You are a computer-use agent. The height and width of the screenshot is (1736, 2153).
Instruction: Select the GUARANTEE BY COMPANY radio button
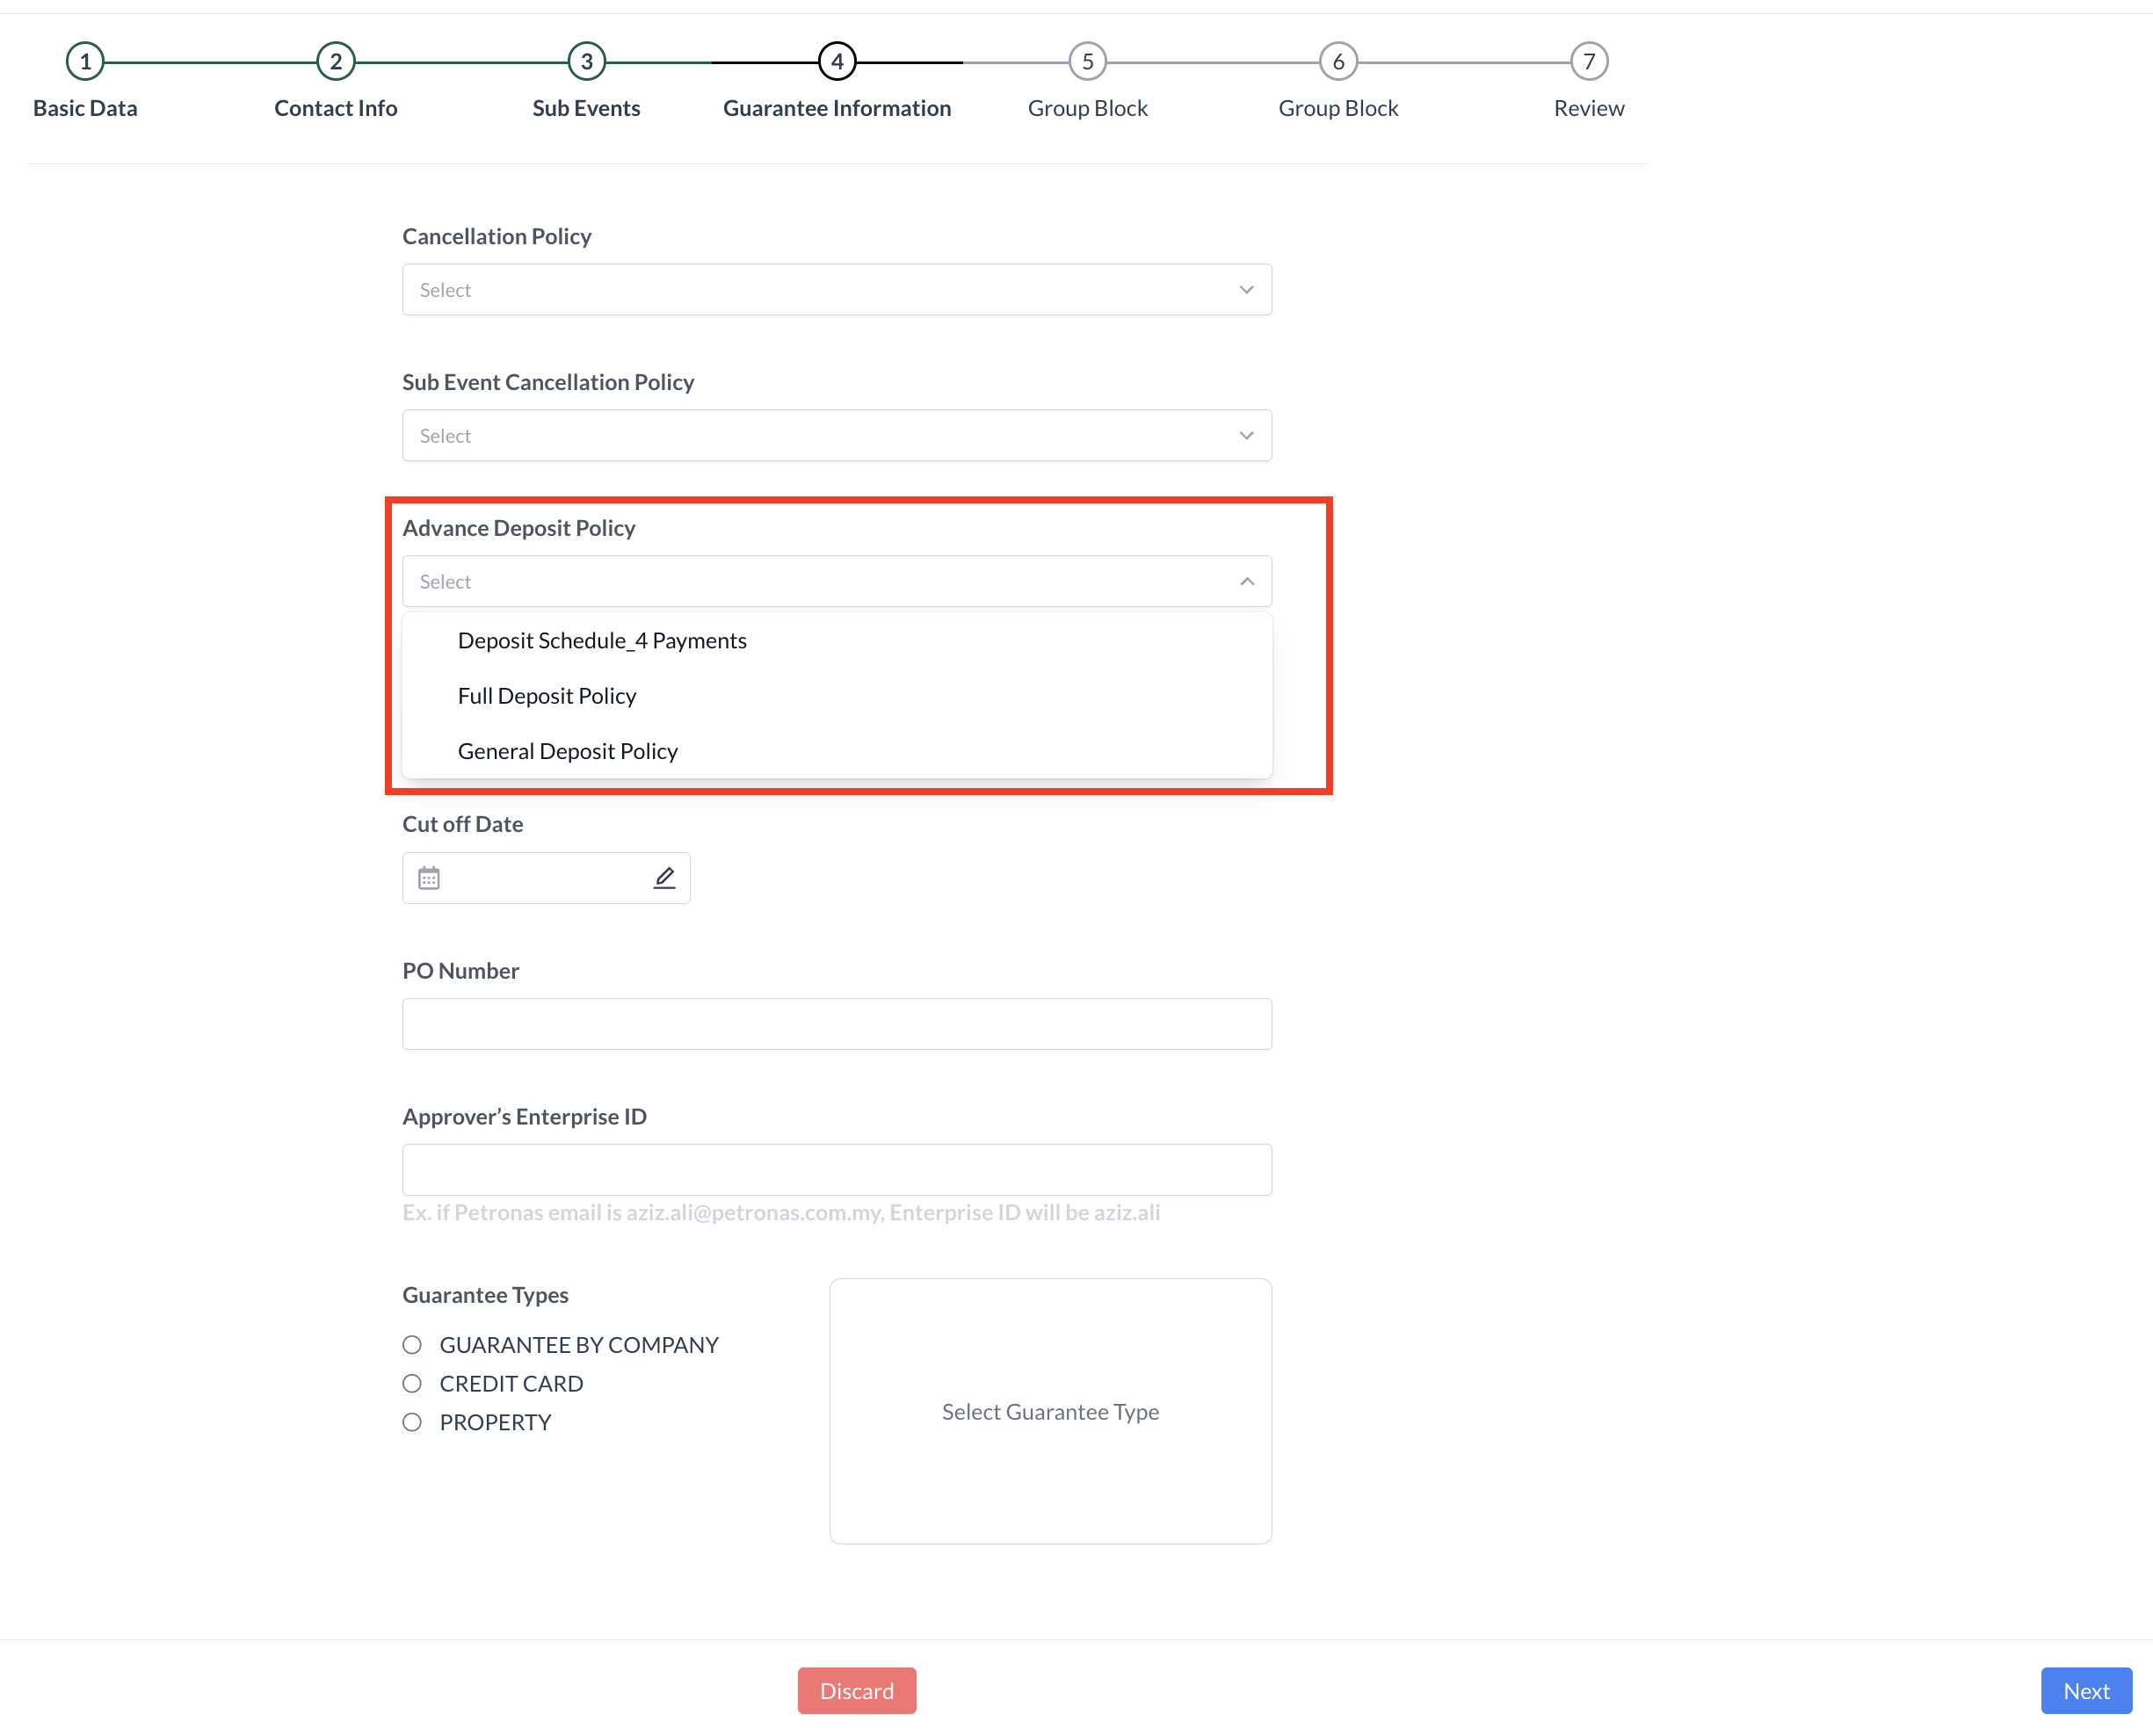pos(411,1344)
